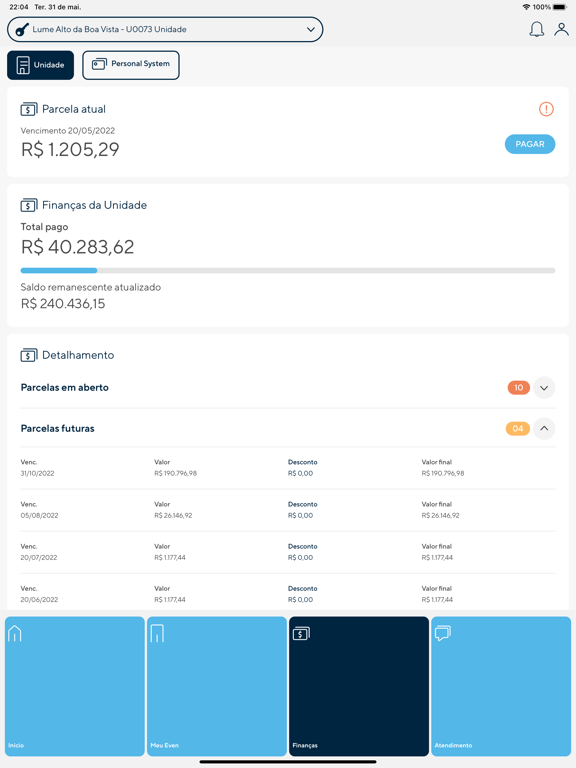Click the current installment amount R$ 1.205,29
Viewport: 576px width, 768px height.
[70, 149]
